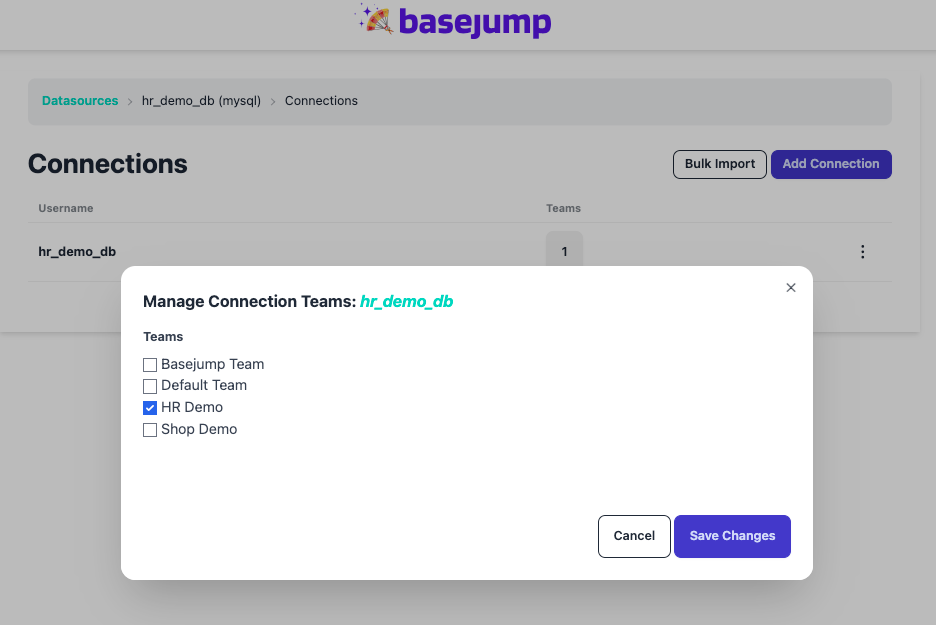Image resolution: width=936 pixels, height=625 pixels.
Task: Check the Basejump Team checkbox
Action: [150, 365]
